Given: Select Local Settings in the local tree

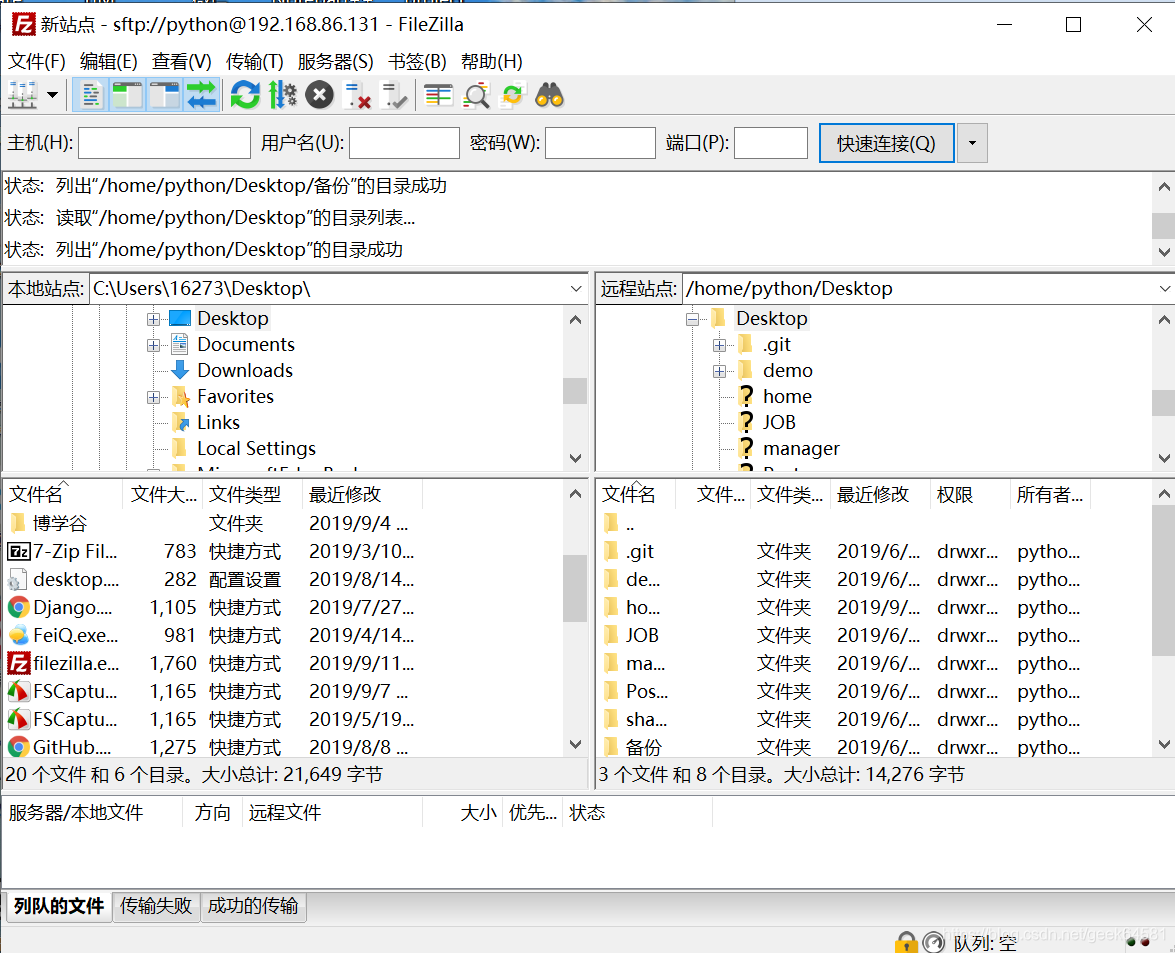Looking at the screenshot, I should click(256, 448).
